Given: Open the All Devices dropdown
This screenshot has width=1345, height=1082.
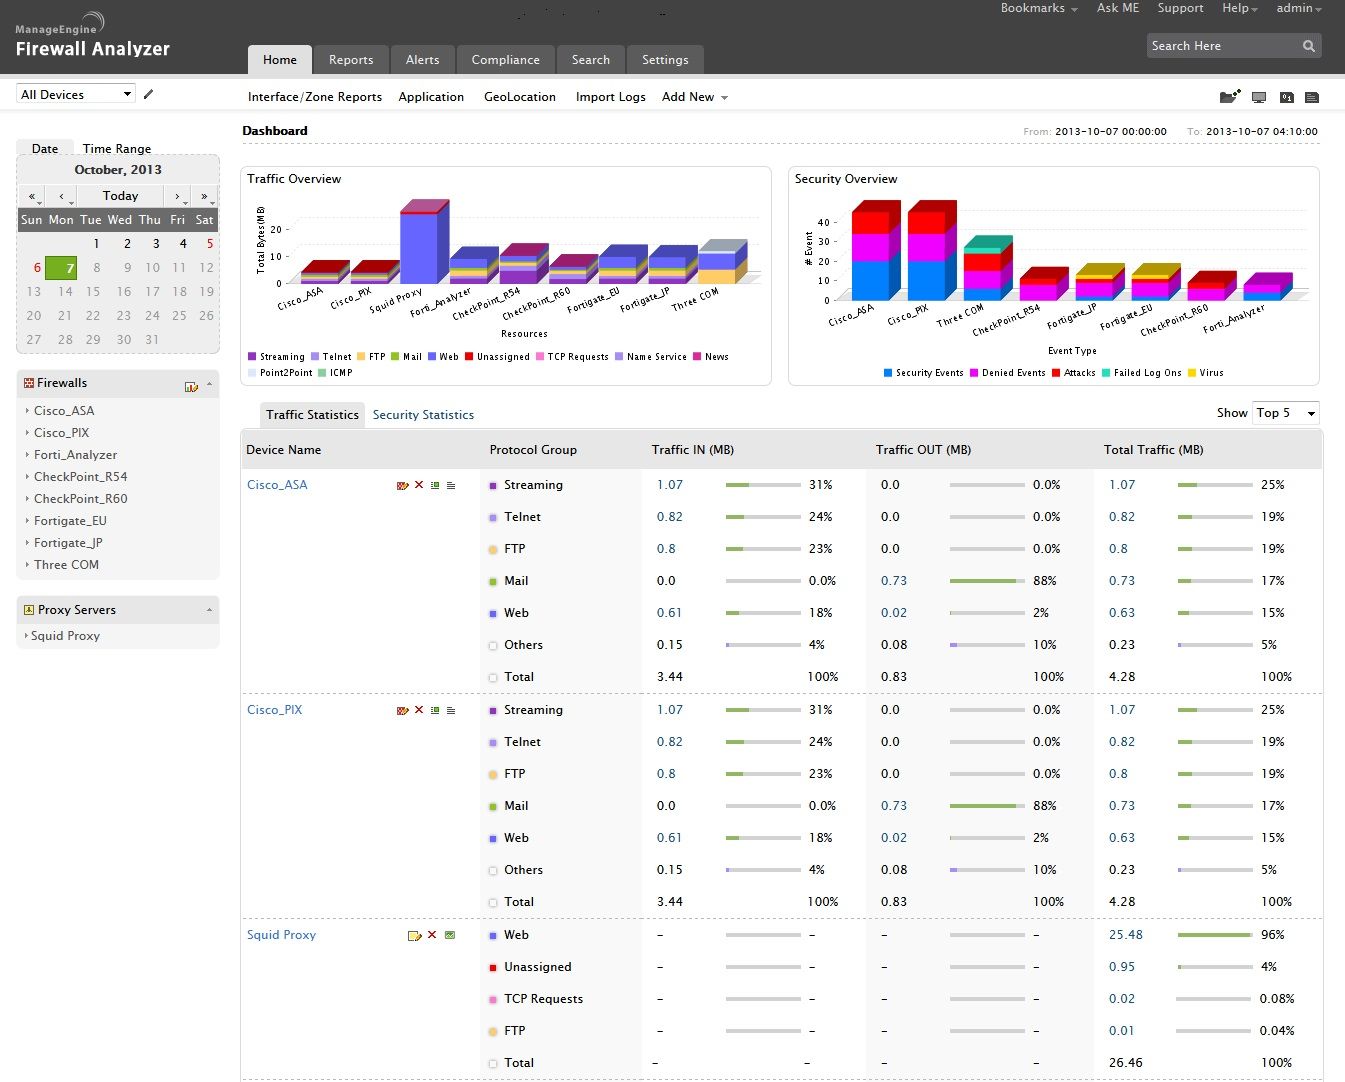Looking at the screenshot, I should (76, 94).
